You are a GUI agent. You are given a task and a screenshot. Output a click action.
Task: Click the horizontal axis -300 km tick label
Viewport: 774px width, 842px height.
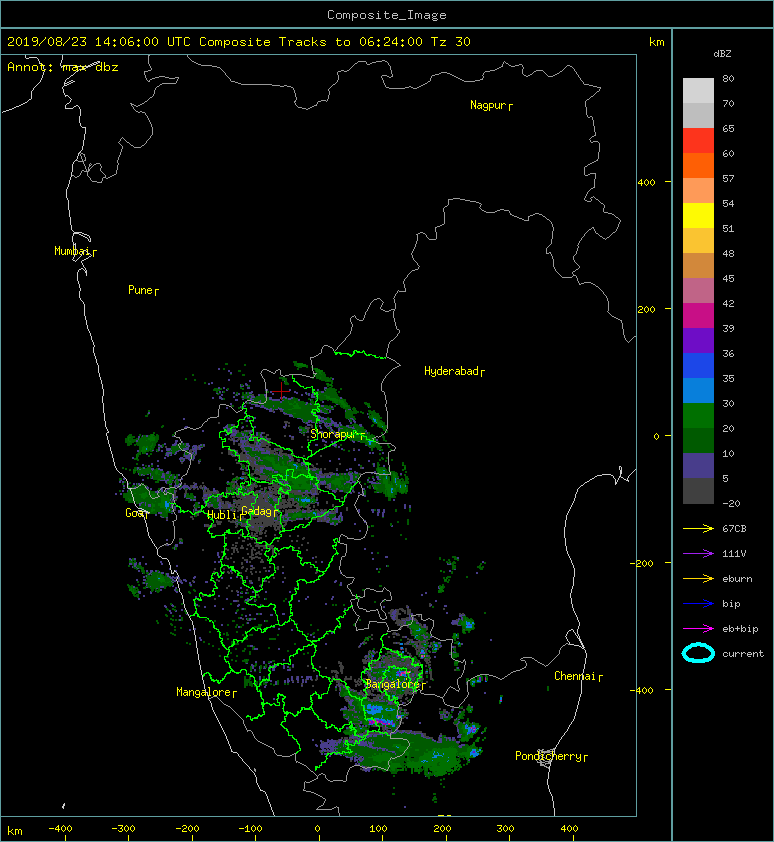[x=123, y=829]
